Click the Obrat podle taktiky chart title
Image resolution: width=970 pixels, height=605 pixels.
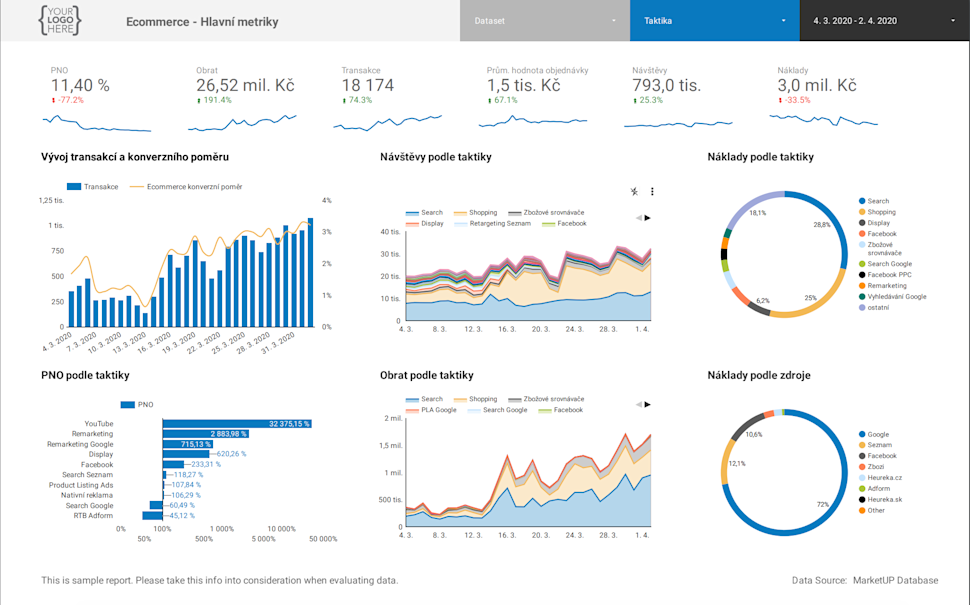pyautogui.click(x=427, y=375)
